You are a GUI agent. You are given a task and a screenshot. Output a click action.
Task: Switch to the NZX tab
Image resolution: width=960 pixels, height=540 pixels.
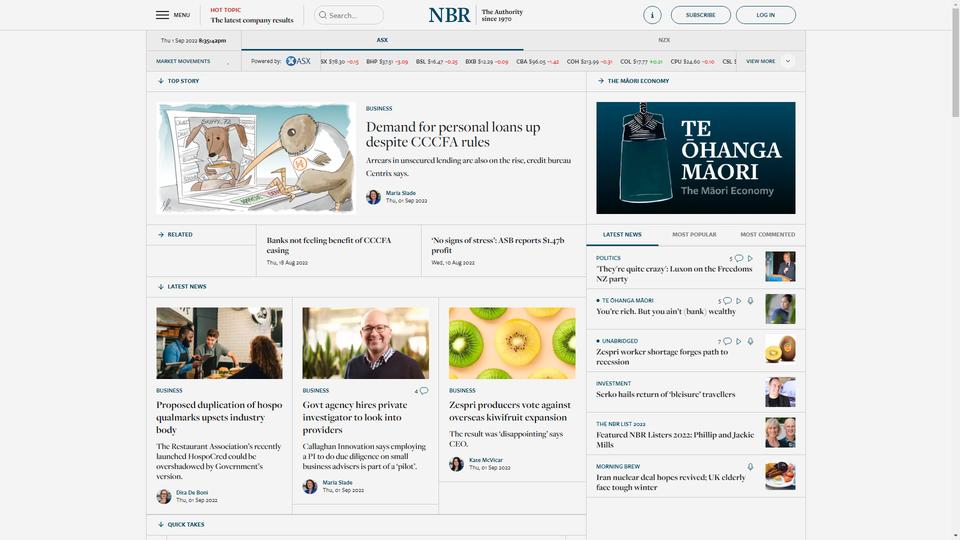(664, 40)
